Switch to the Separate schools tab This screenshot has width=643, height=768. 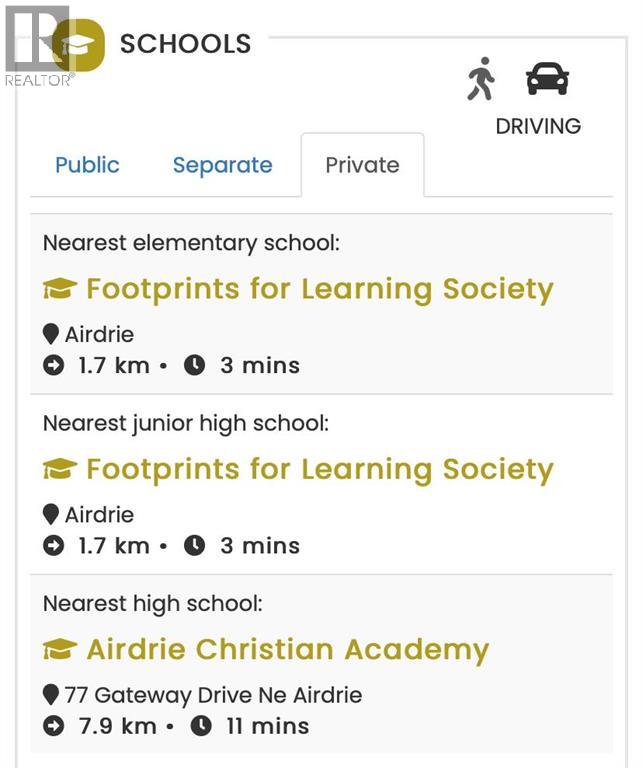click(222, 165)
